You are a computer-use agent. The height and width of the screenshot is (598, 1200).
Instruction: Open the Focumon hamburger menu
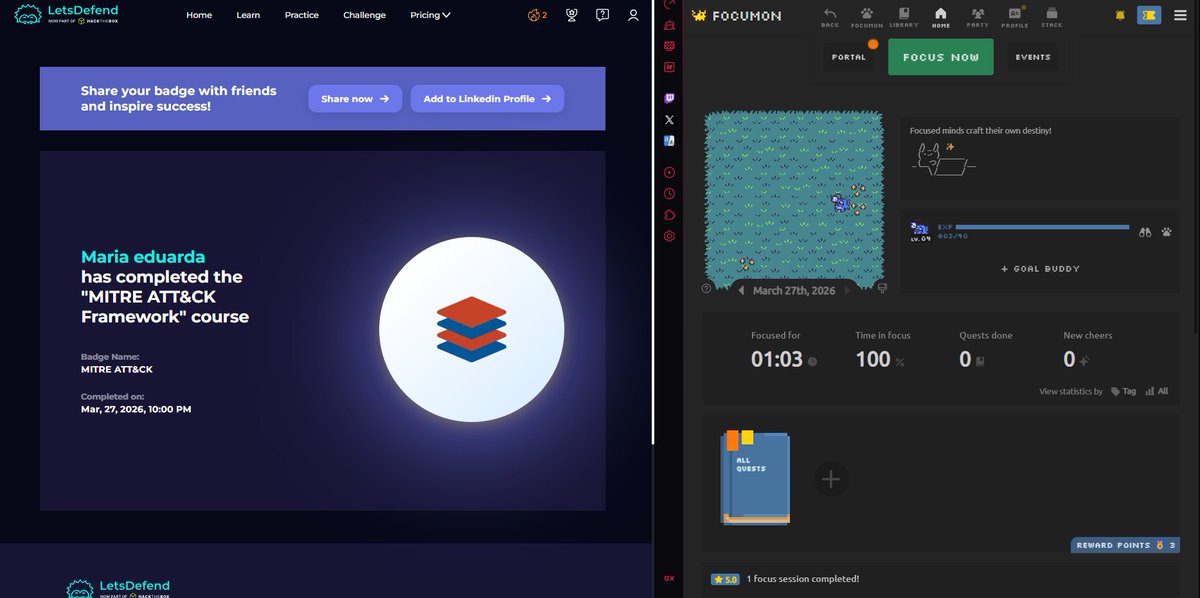[x=1181, y=15]
